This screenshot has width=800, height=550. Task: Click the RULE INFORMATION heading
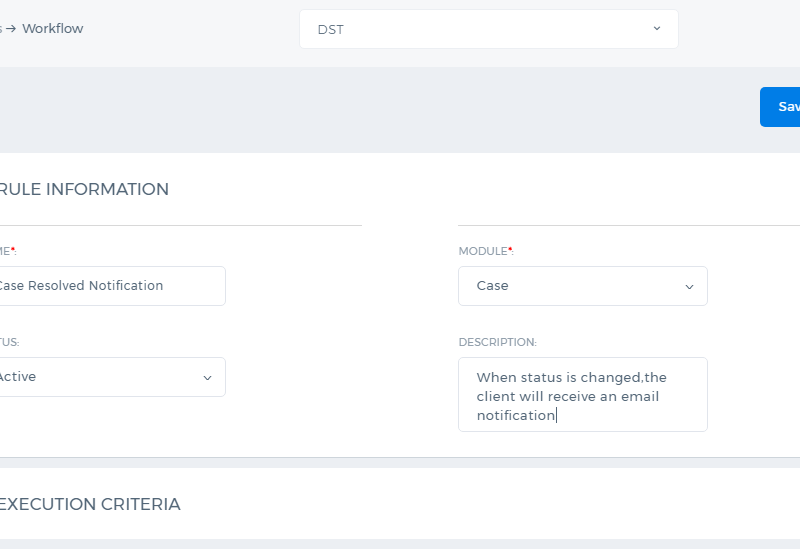[84, 189]
